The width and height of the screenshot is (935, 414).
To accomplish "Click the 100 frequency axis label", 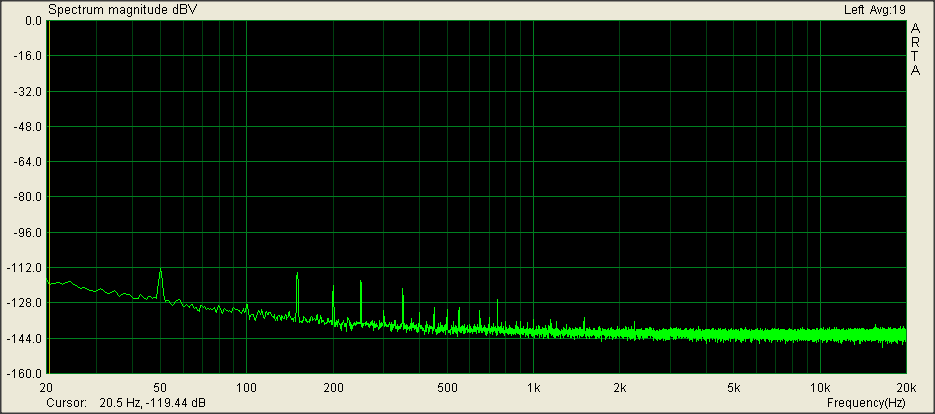I will coord(246,386).
